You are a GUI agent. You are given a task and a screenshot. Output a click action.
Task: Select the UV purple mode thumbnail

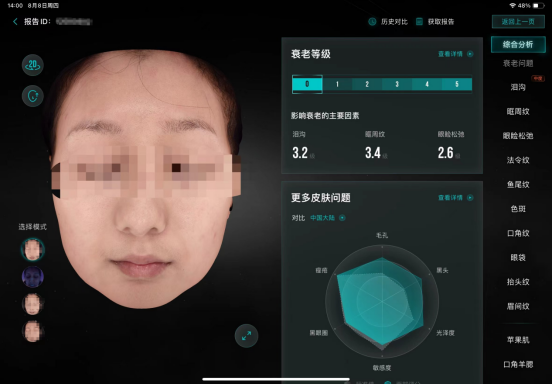33,277
